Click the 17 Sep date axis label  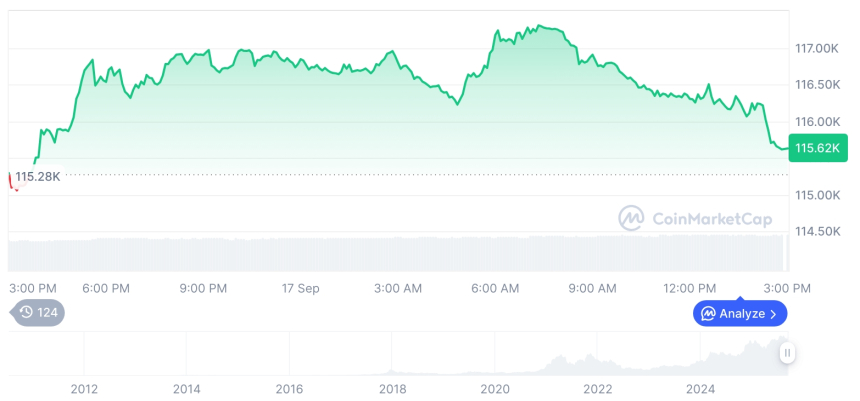pyautogui.click(x=301, y=288)
